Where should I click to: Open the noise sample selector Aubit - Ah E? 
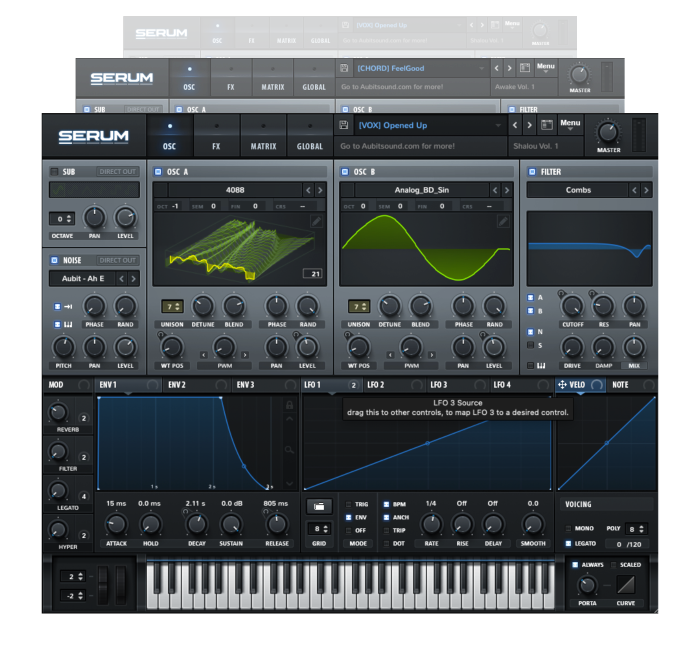[x=83, y=279]
